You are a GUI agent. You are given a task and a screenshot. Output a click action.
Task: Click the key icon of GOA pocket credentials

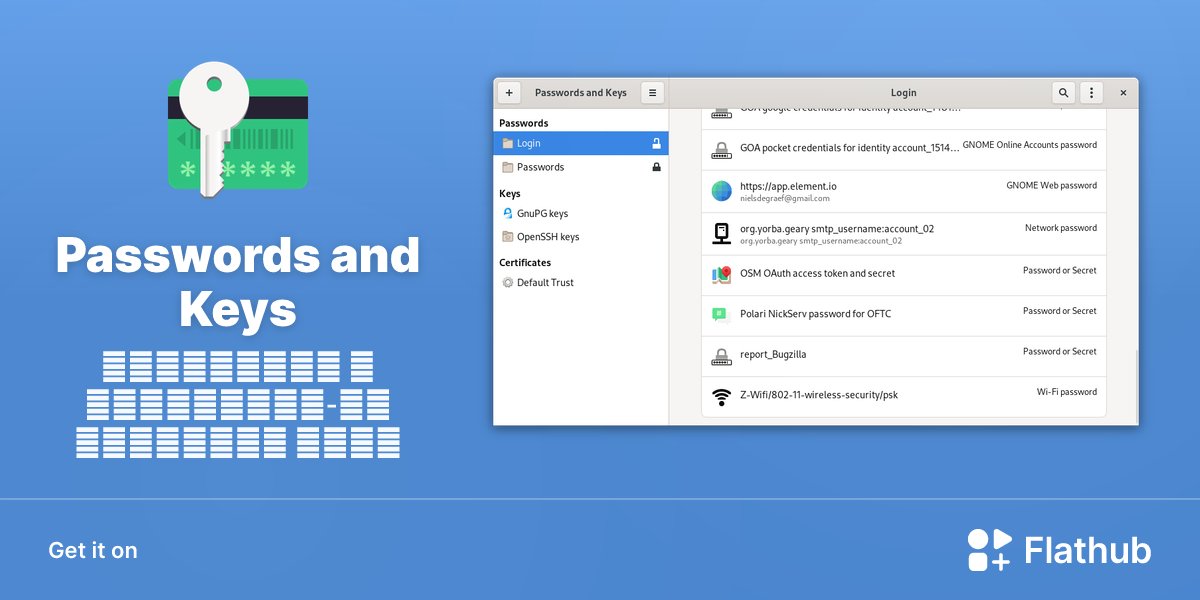(x=721, y=149)
